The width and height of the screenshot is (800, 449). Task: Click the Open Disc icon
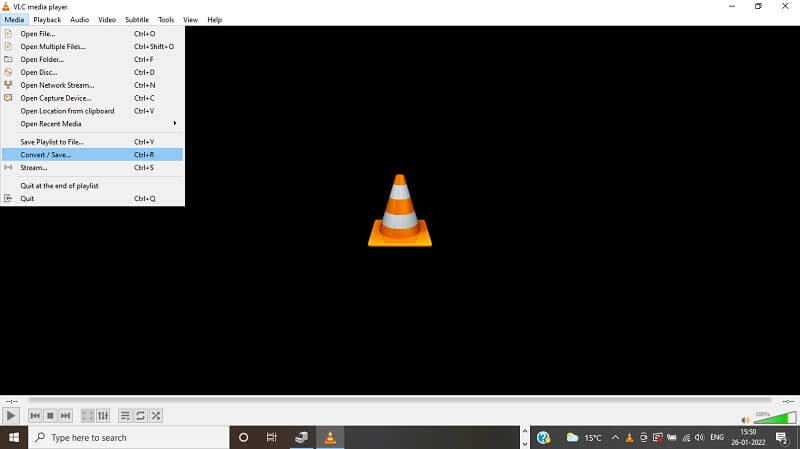point(8,72)
